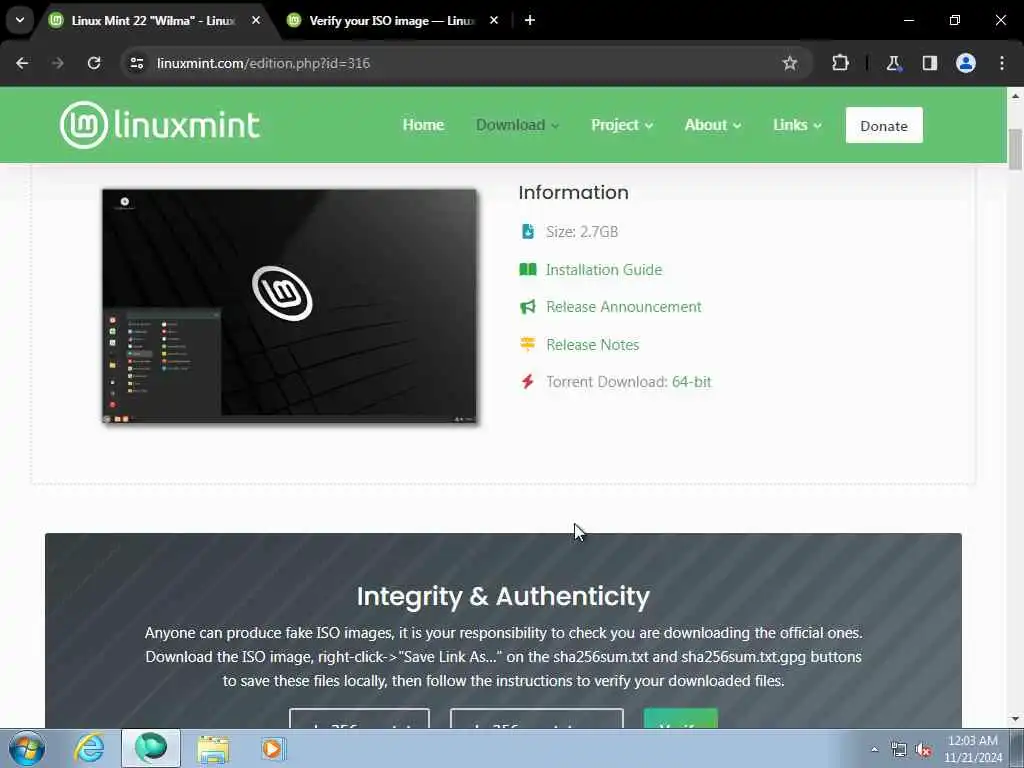Bookmark this page with the star icon
Screen dimensions: 1024x768
tap(790, 63)
